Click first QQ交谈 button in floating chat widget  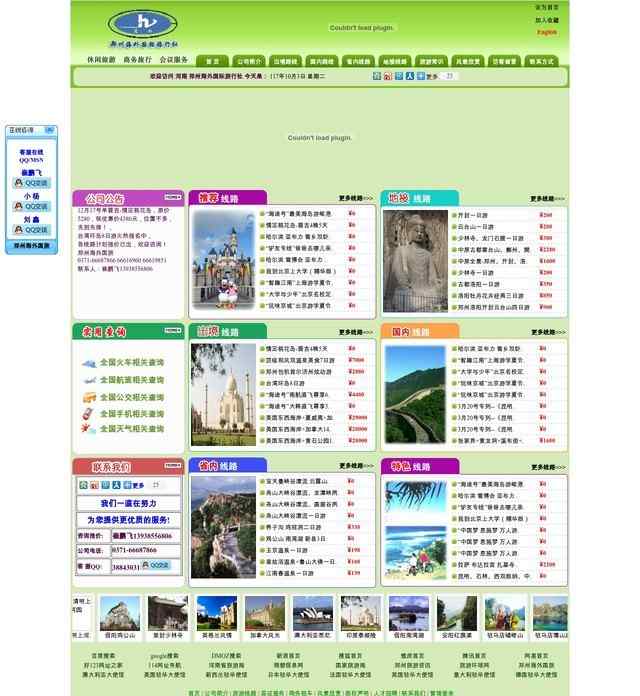click(32, 183)
